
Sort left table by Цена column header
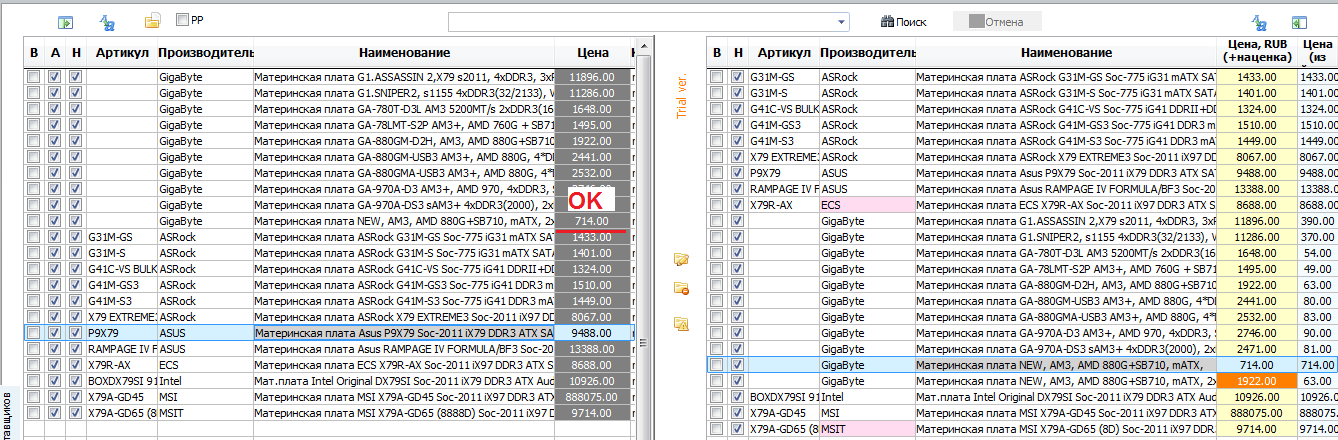point(594,52)
